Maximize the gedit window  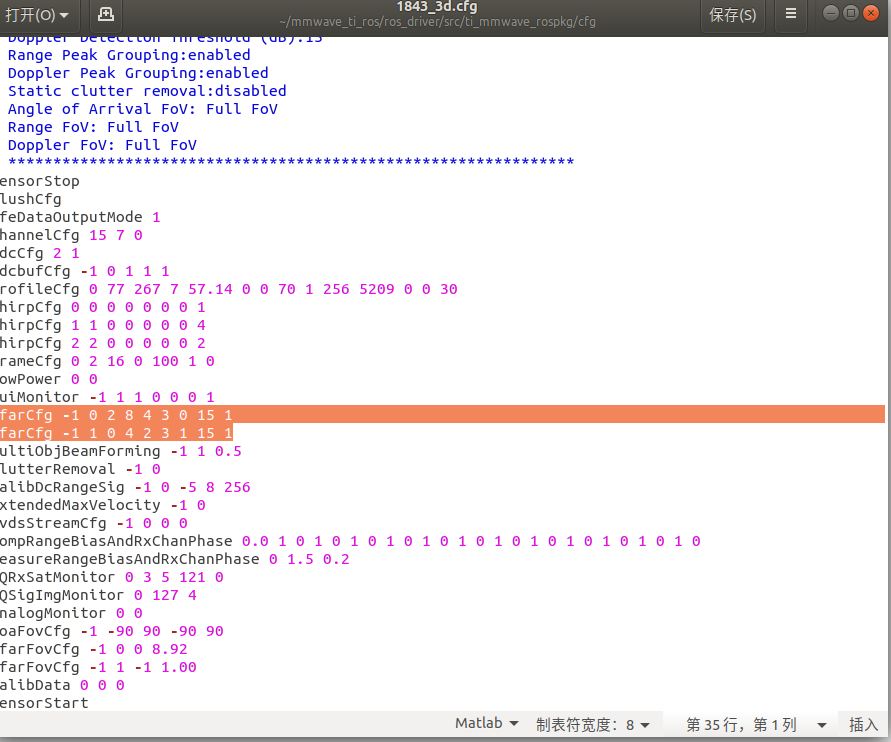coord(851,12)
